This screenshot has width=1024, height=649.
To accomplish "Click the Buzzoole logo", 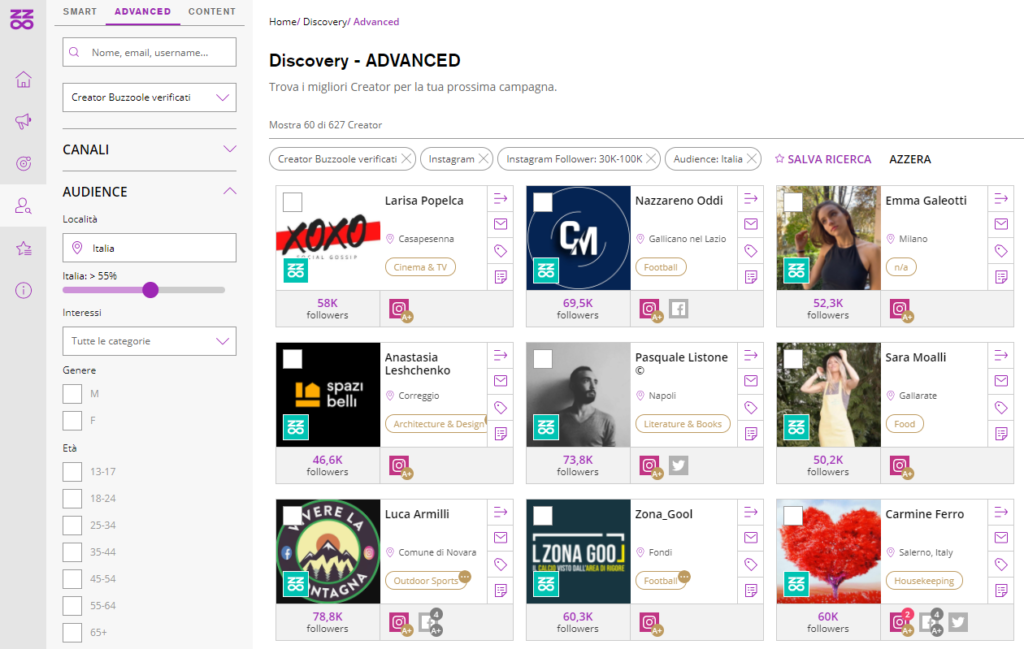I will click(22, 18).
